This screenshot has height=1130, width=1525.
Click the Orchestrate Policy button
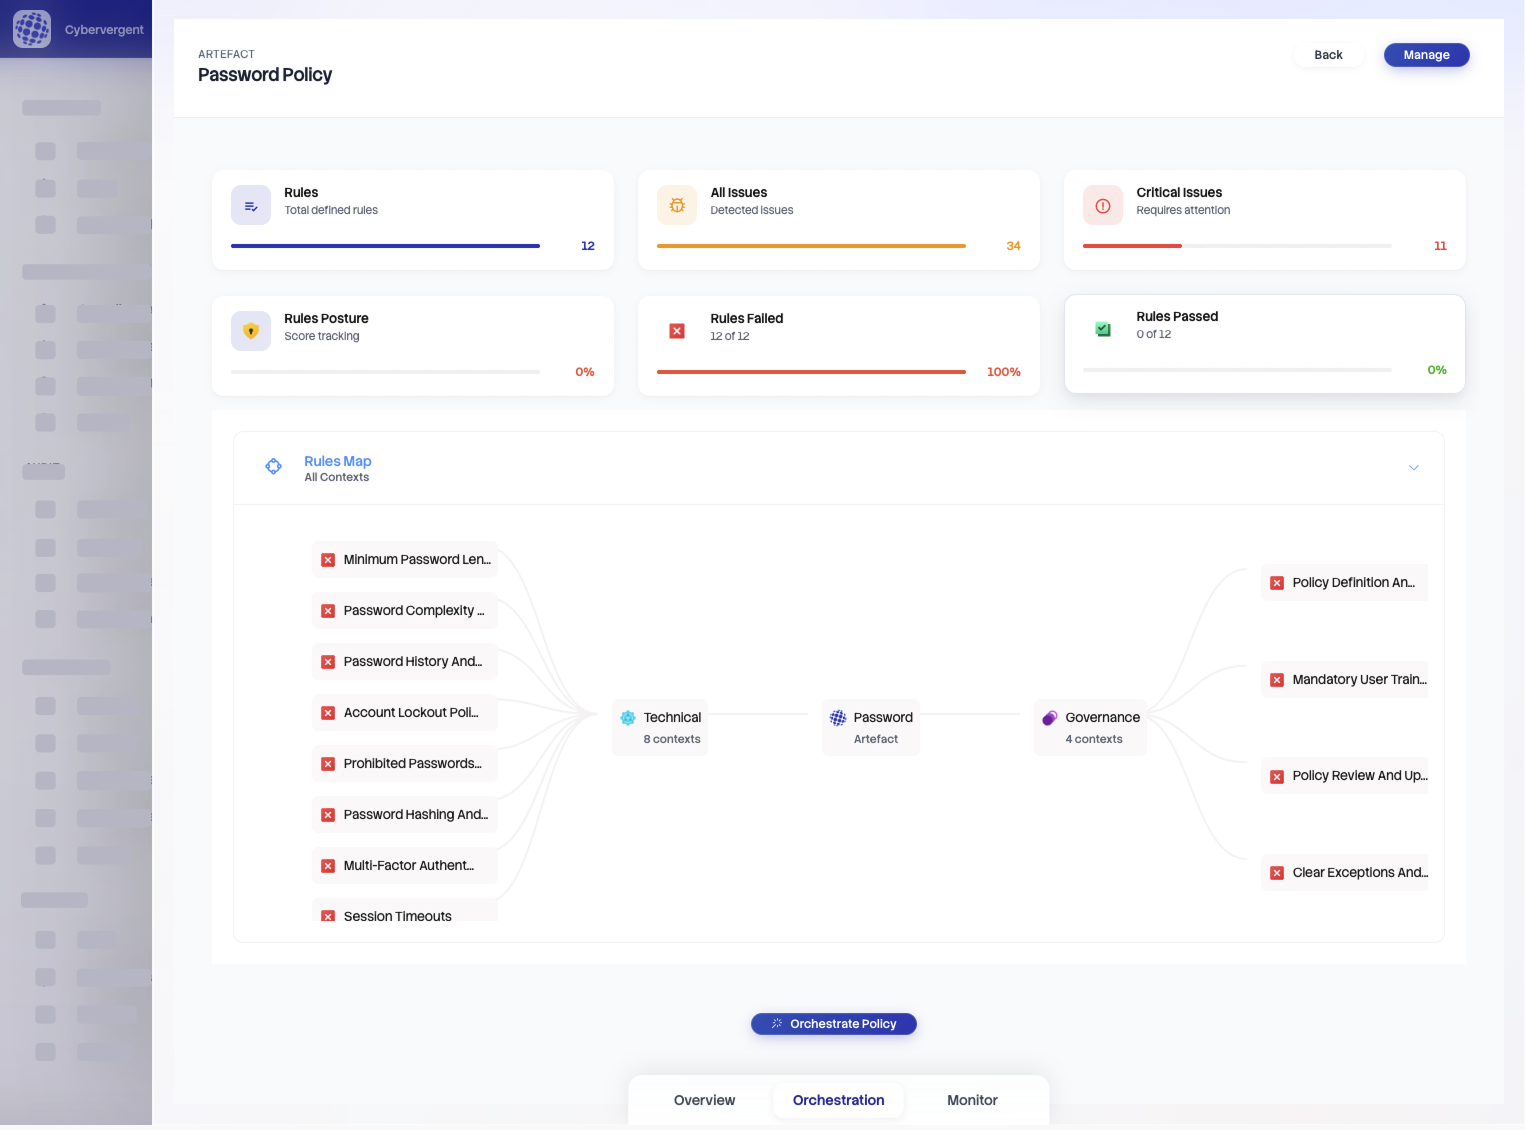833,1024
